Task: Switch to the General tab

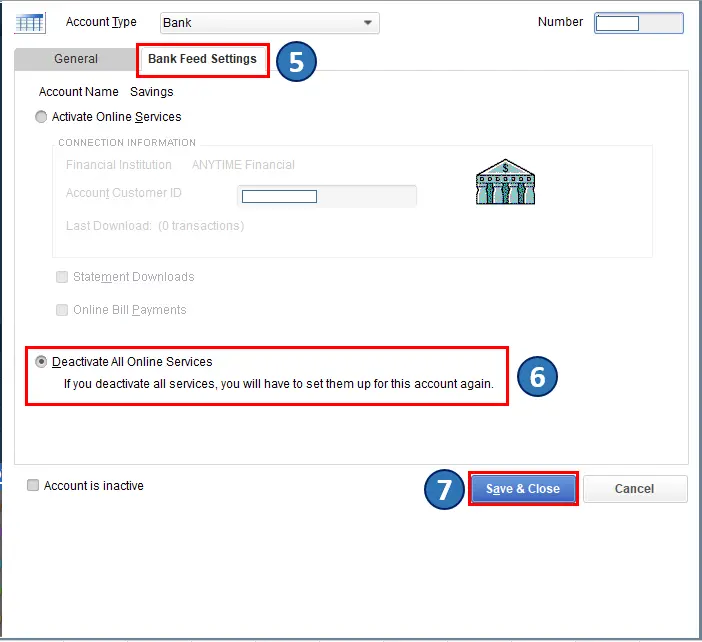Action: point(76,59)
